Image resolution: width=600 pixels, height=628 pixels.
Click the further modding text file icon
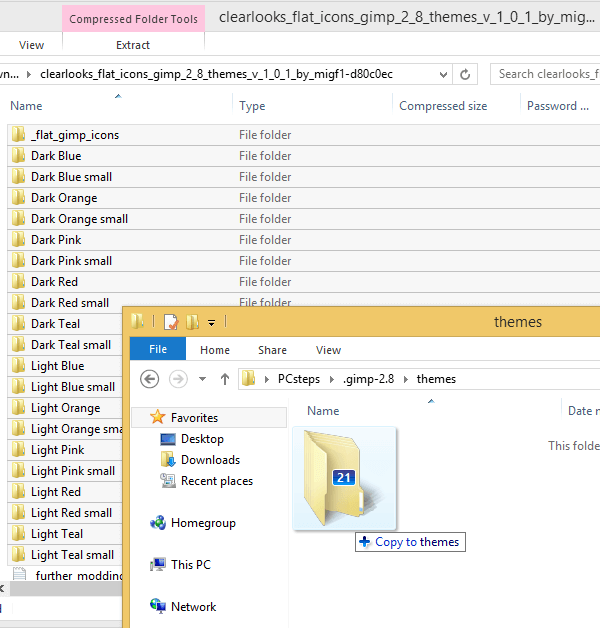click(19, 574)
